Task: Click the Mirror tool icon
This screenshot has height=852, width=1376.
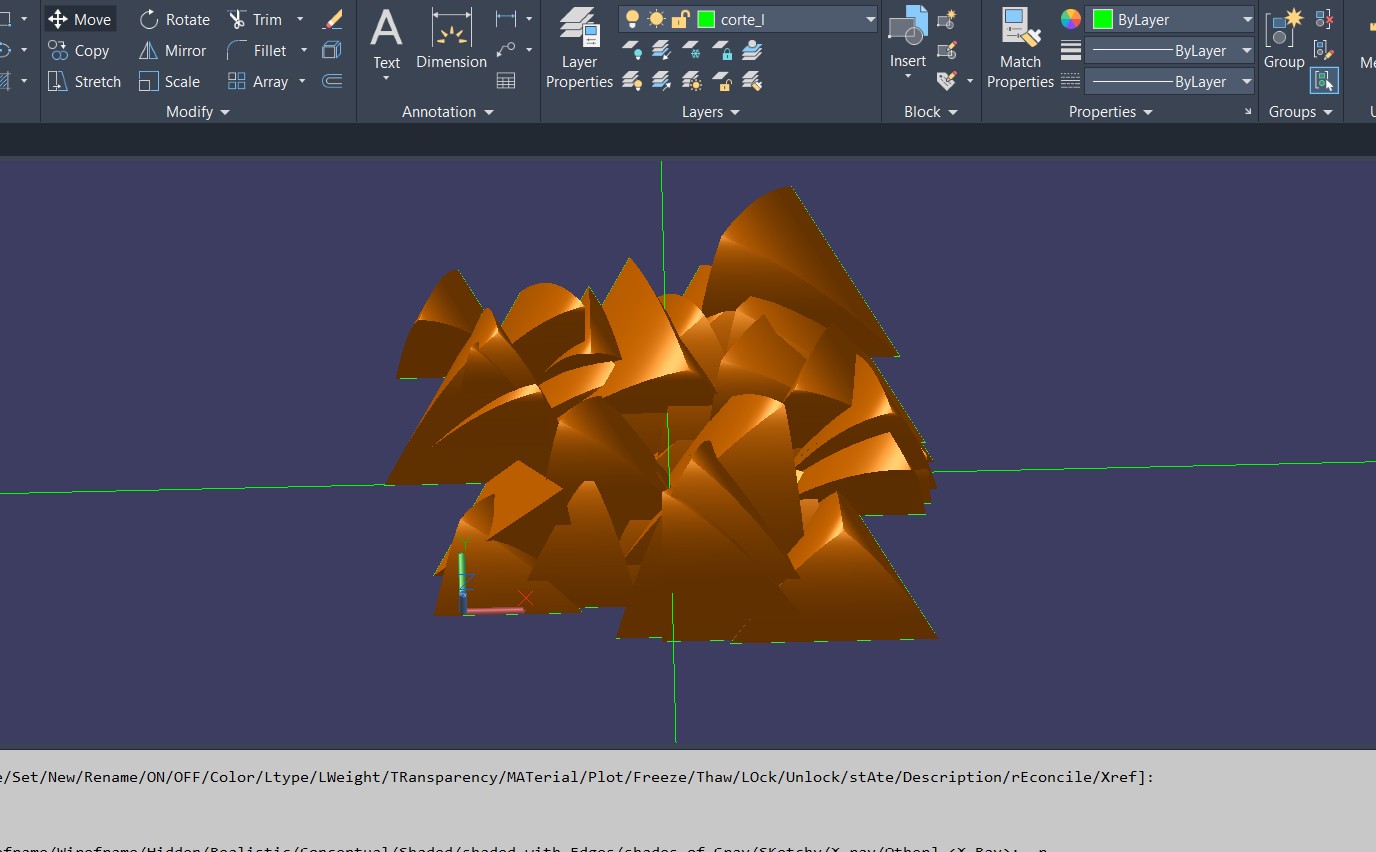Action: click(149, 50)
